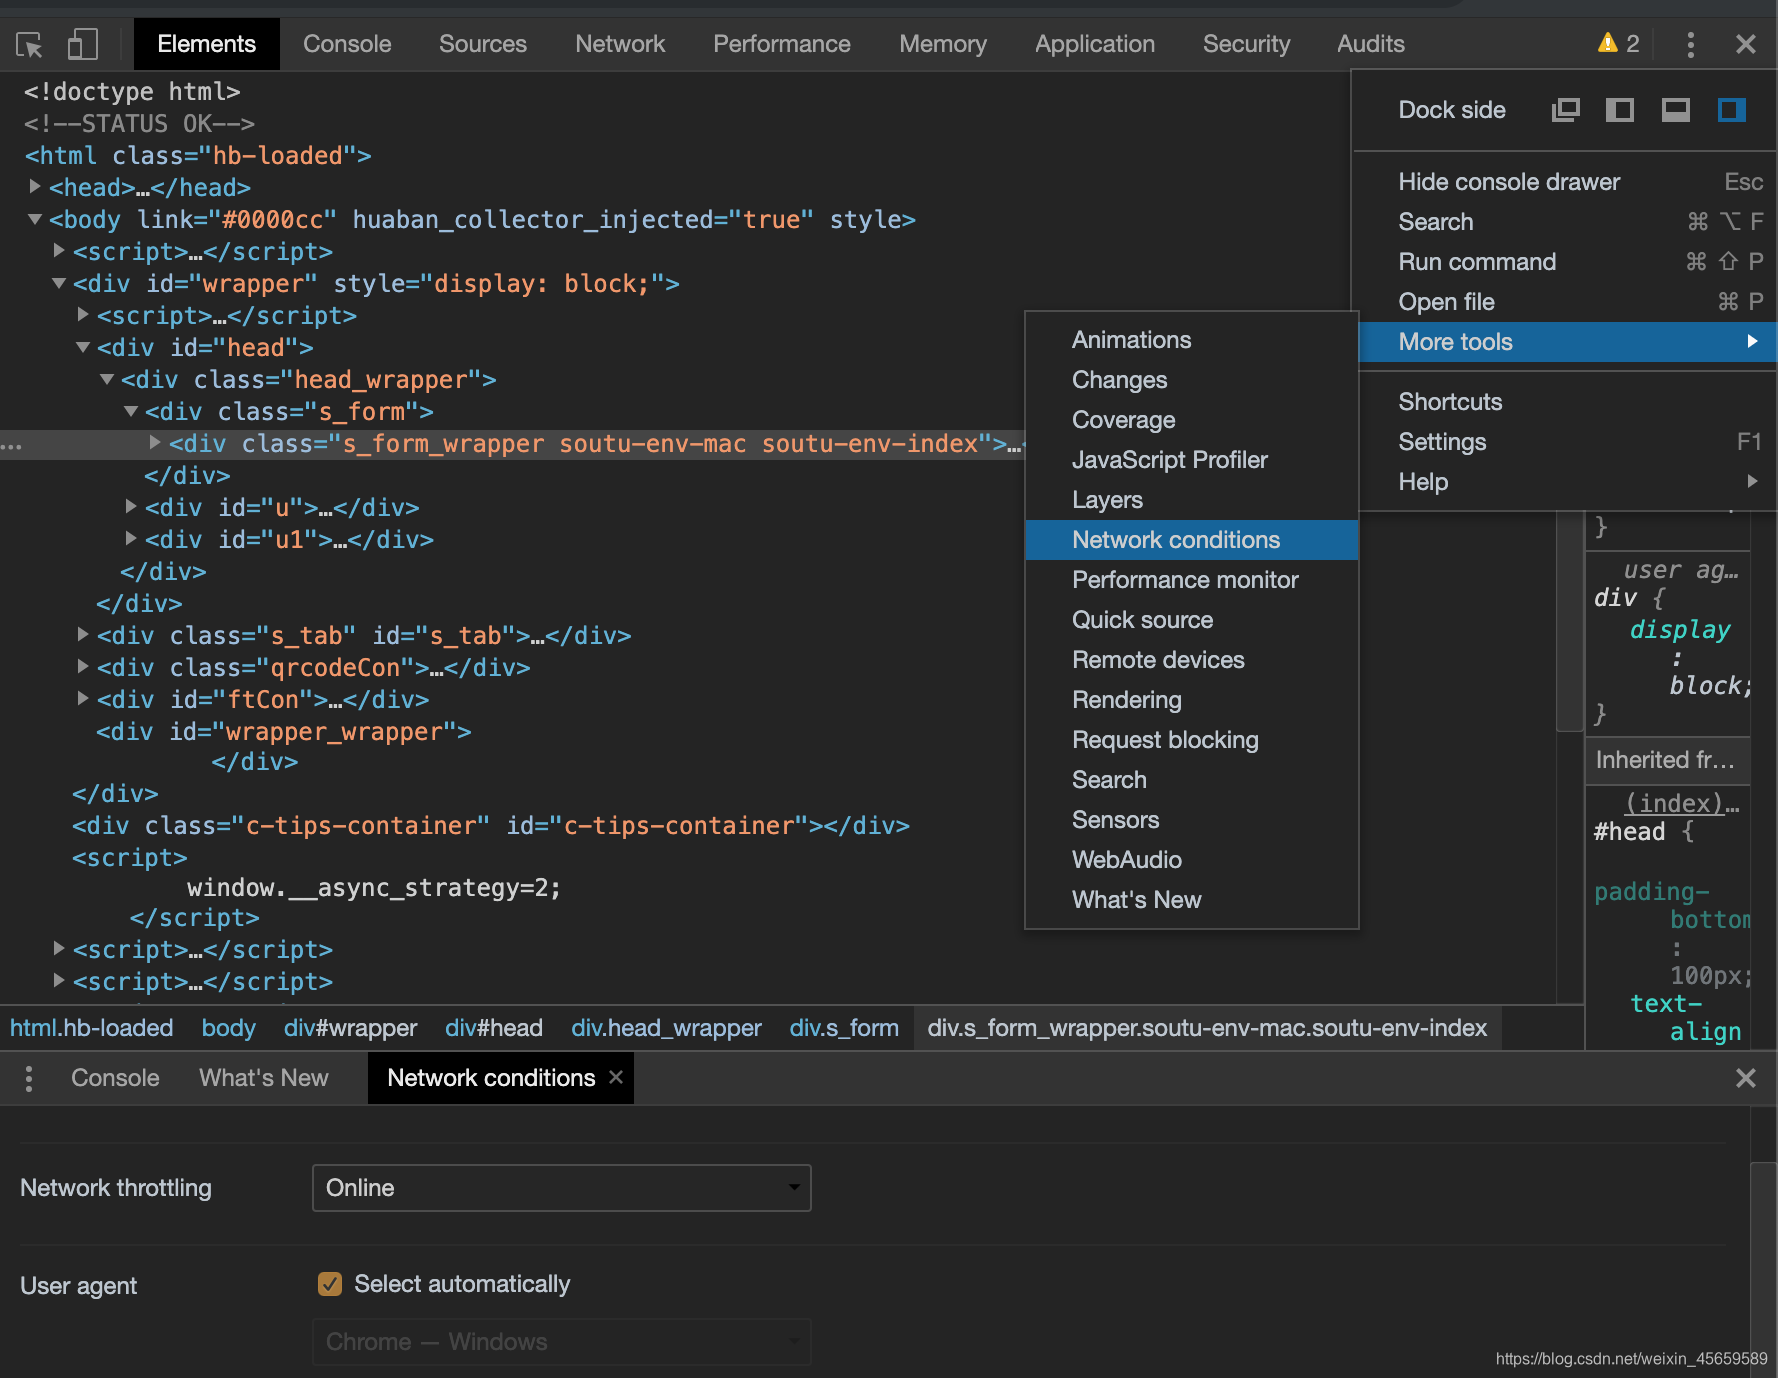Choose Rendering from More tools submenu

click(x=1192, y=700)
